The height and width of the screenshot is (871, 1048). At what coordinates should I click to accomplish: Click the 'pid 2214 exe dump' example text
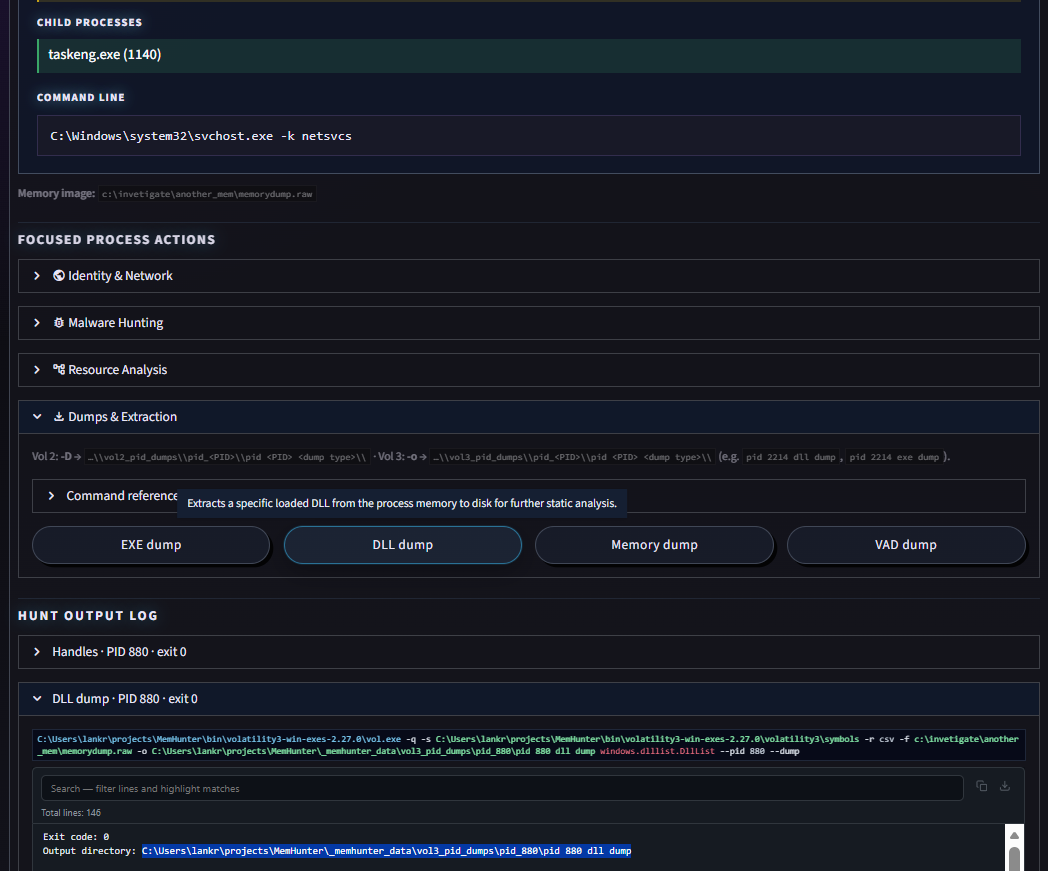894,457
